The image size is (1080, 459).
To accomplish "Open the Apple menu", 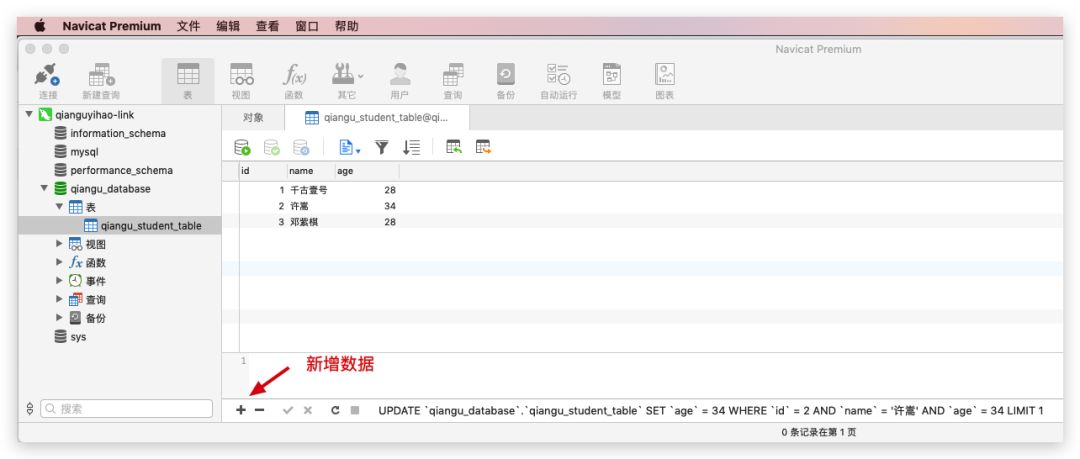I will tap(40, 26).
